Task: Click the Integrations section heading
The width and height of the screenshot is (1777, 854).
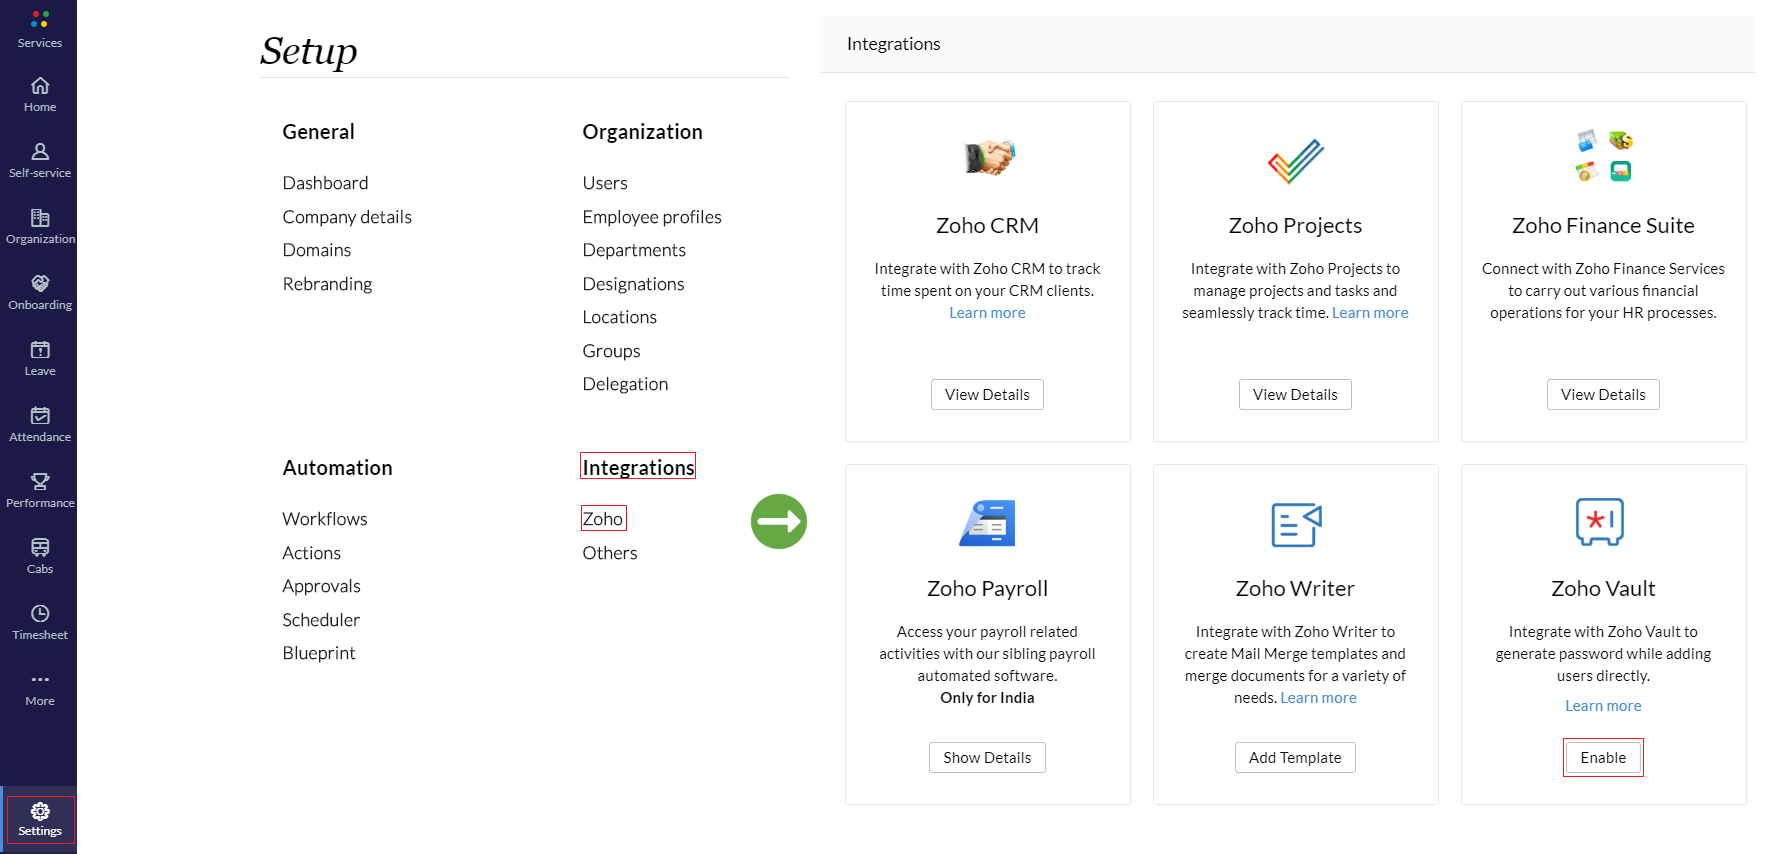Action: tap(638, 467)
